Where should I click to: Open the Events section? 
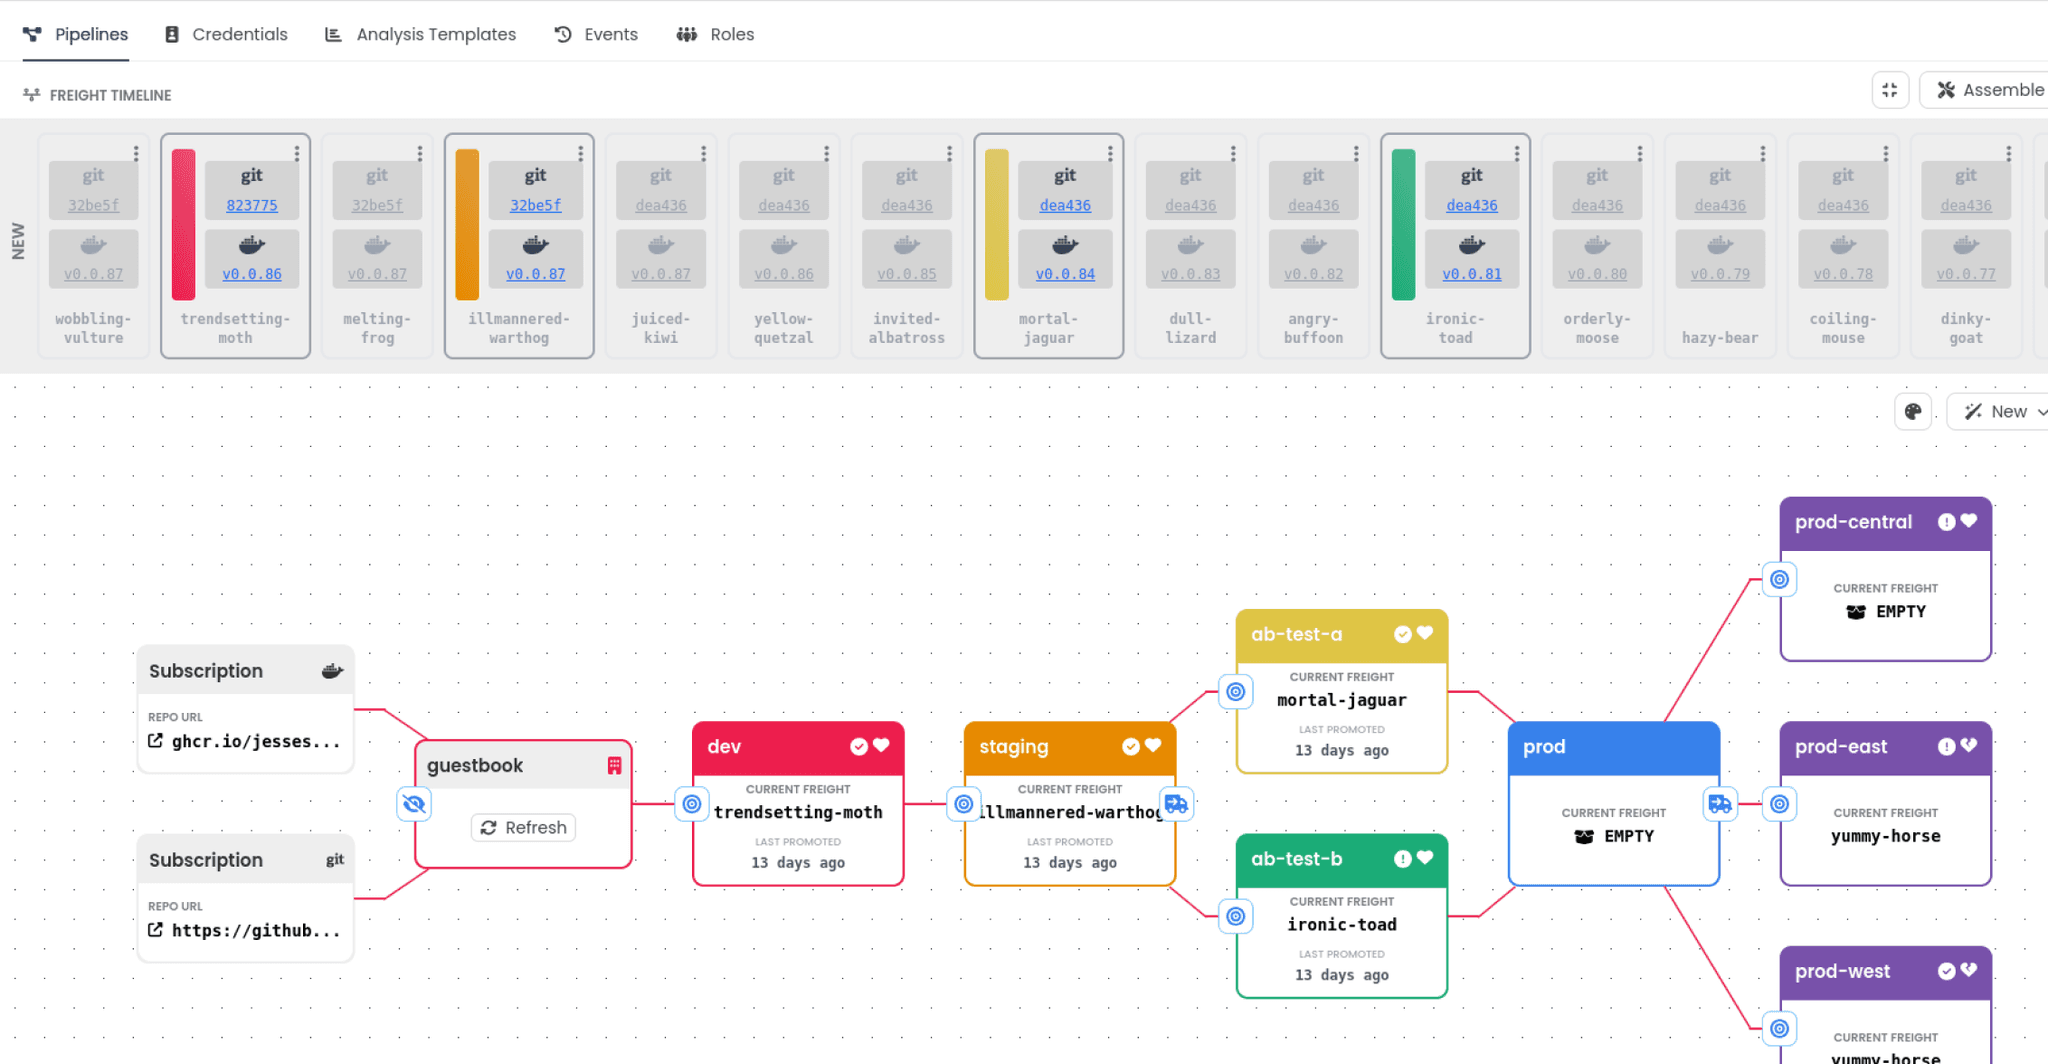coord(596,33)
